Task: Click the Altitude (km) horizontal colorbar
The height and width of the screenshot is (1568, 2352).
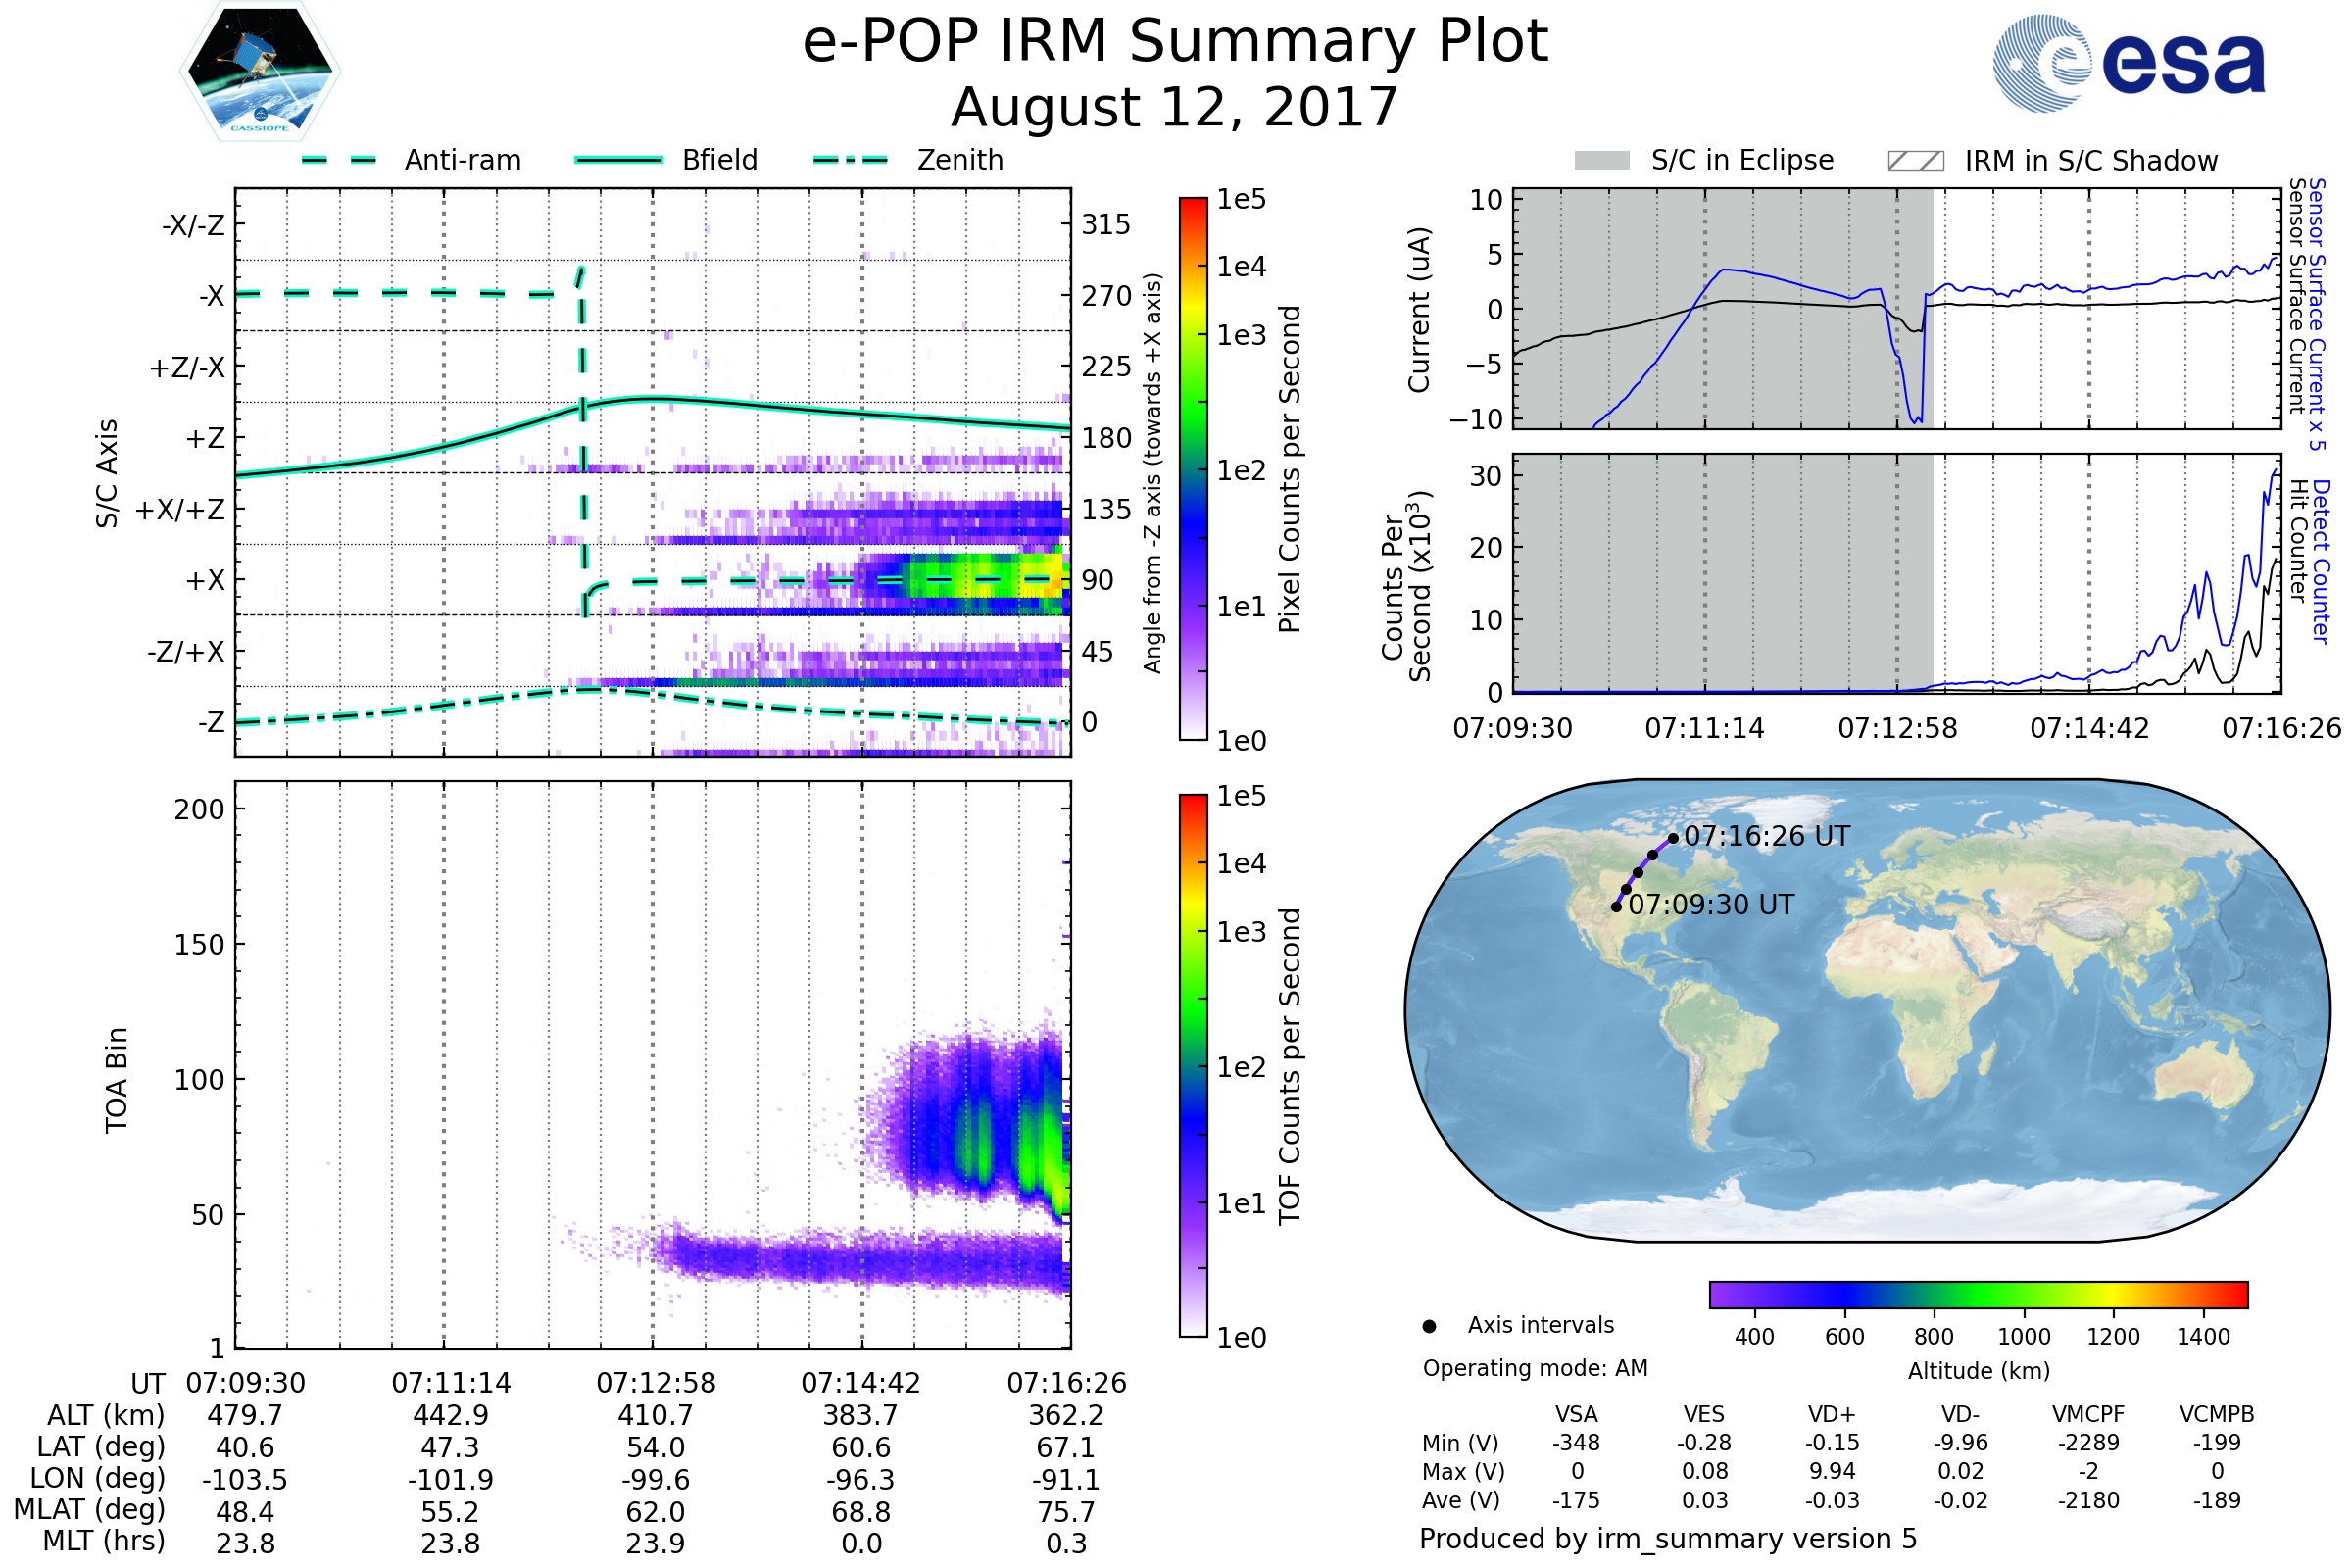Action: 1978,1294
